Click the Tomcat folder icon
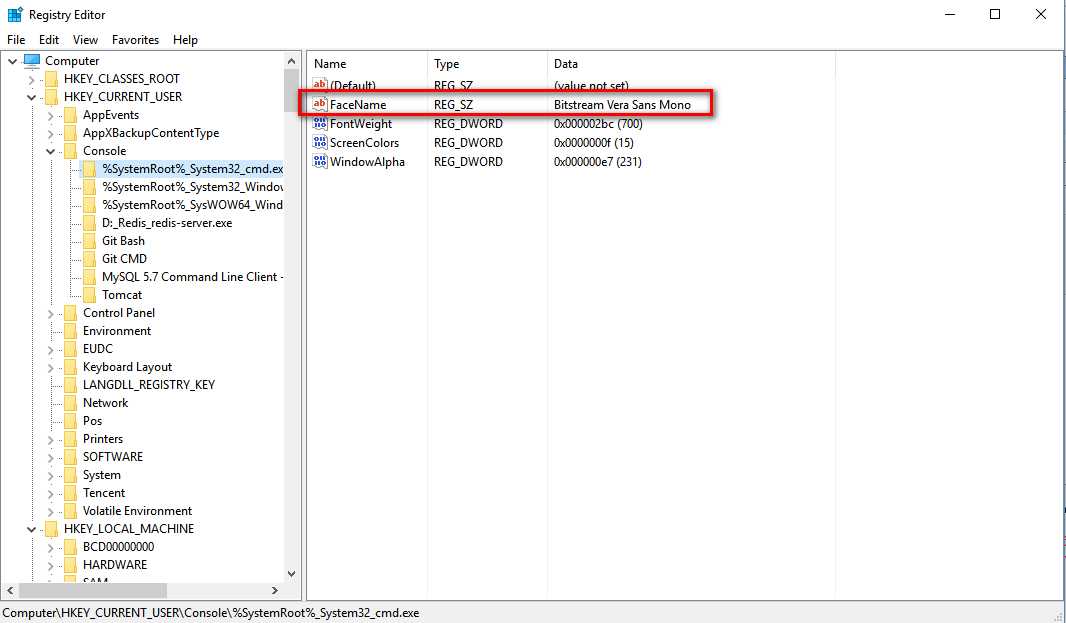Image resolution: width=1066 pixels, height=623 pixels. coord(89,294)
